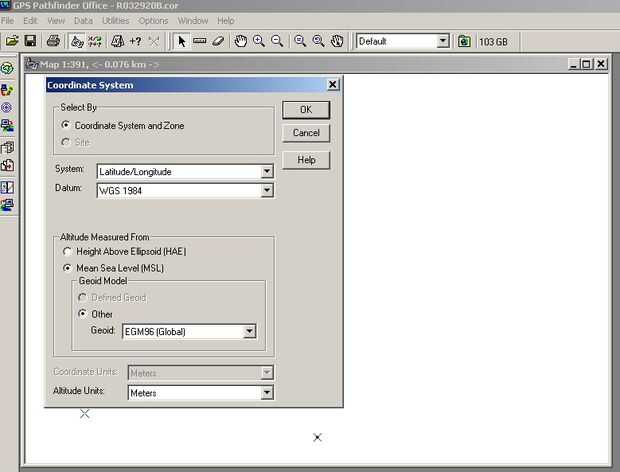620x472 pixels.
Task: Click OK in Coordinate System dialog
Action: coord(306,110)
